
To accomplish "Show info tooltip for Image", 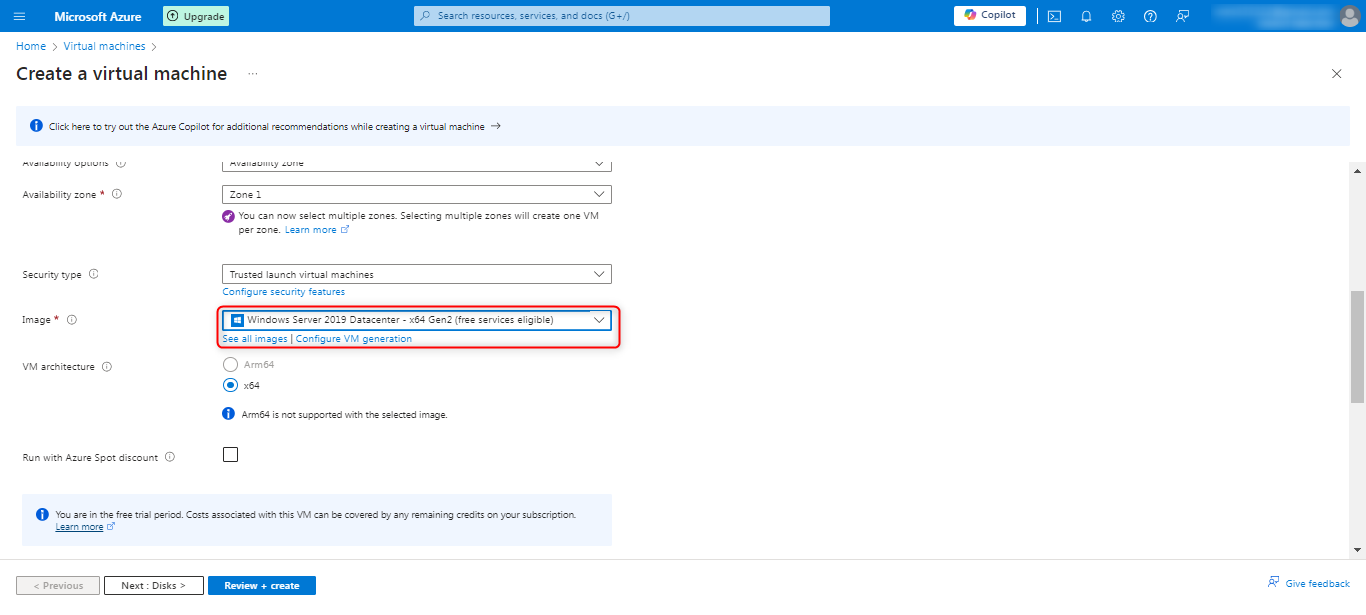I will [72, 320].
